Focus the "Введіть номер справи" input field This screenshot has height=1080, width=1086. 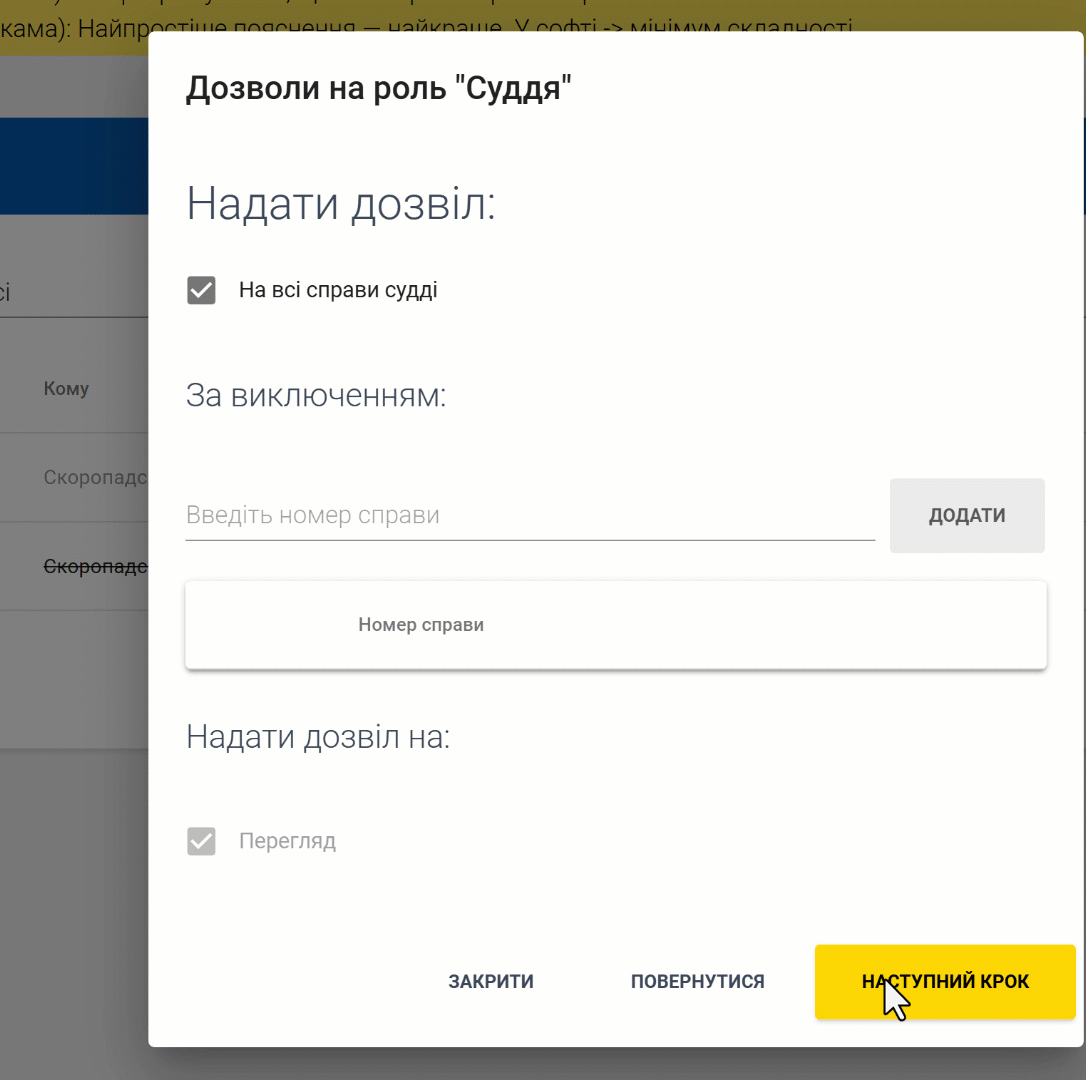click(530, 516)
